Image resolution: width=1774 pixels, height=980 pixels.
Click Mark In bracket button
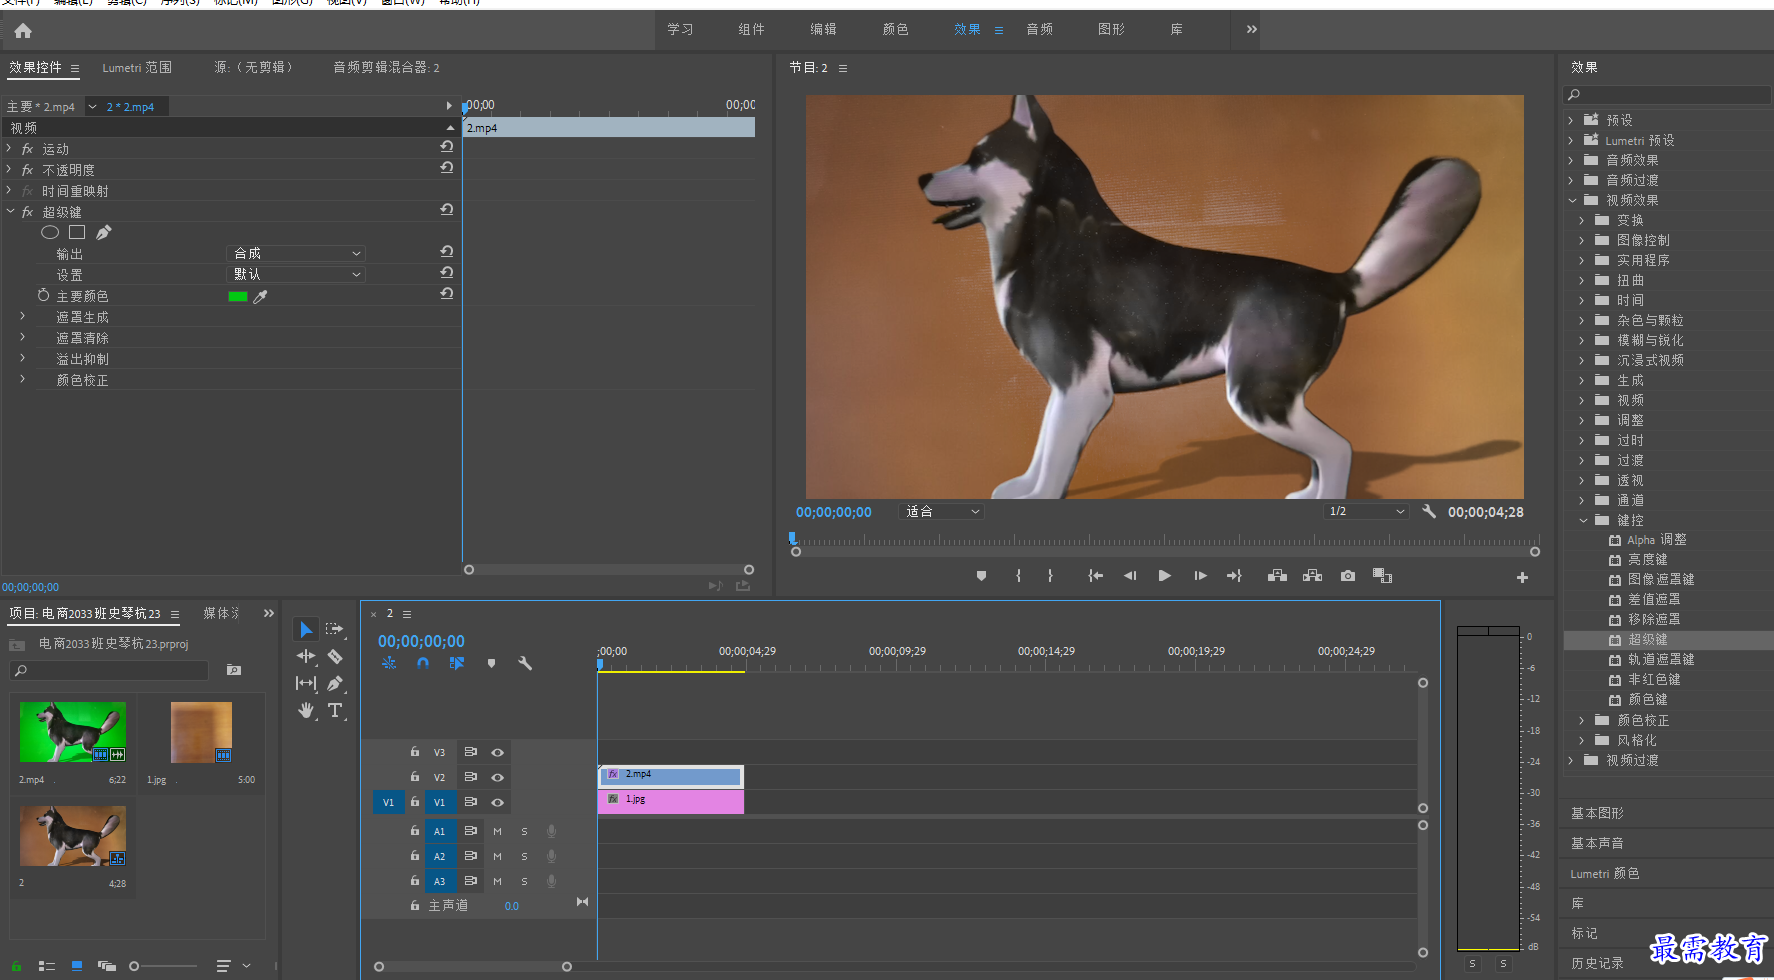coord(1019,576)
